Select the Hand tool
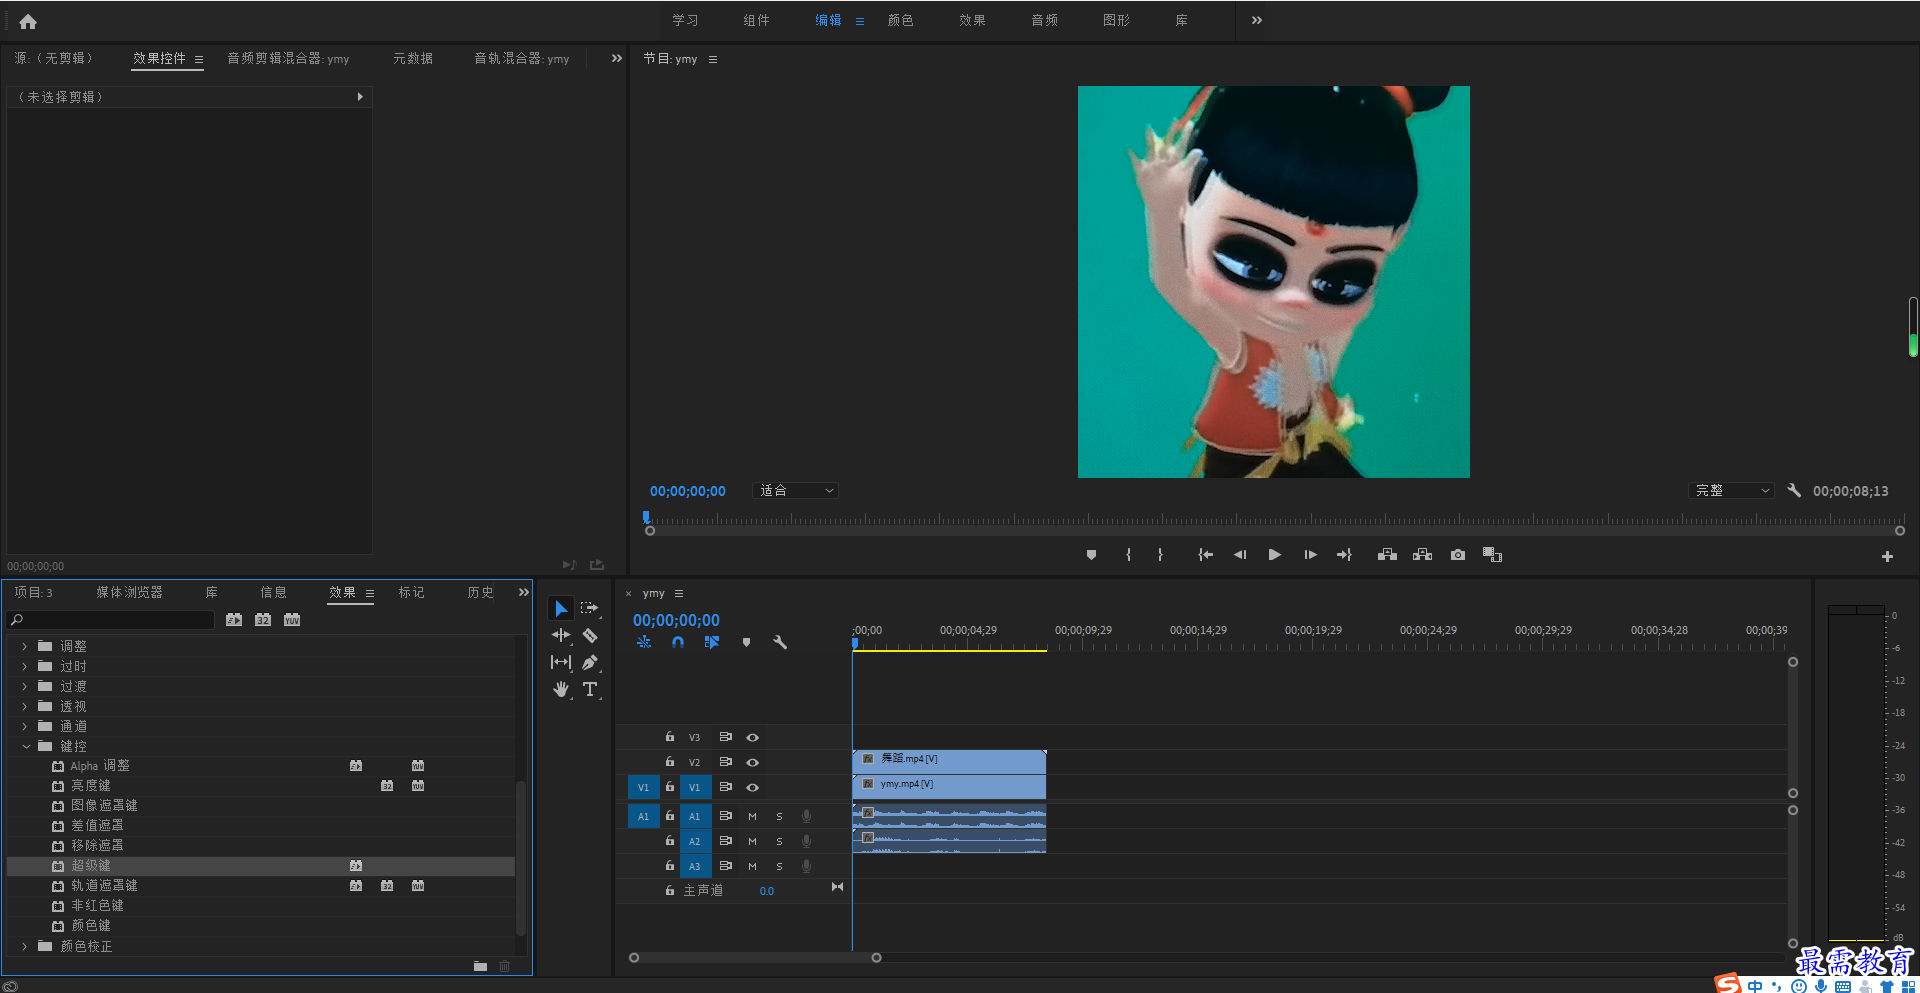This screenshot has width=1920, height=993. point(561,689)
